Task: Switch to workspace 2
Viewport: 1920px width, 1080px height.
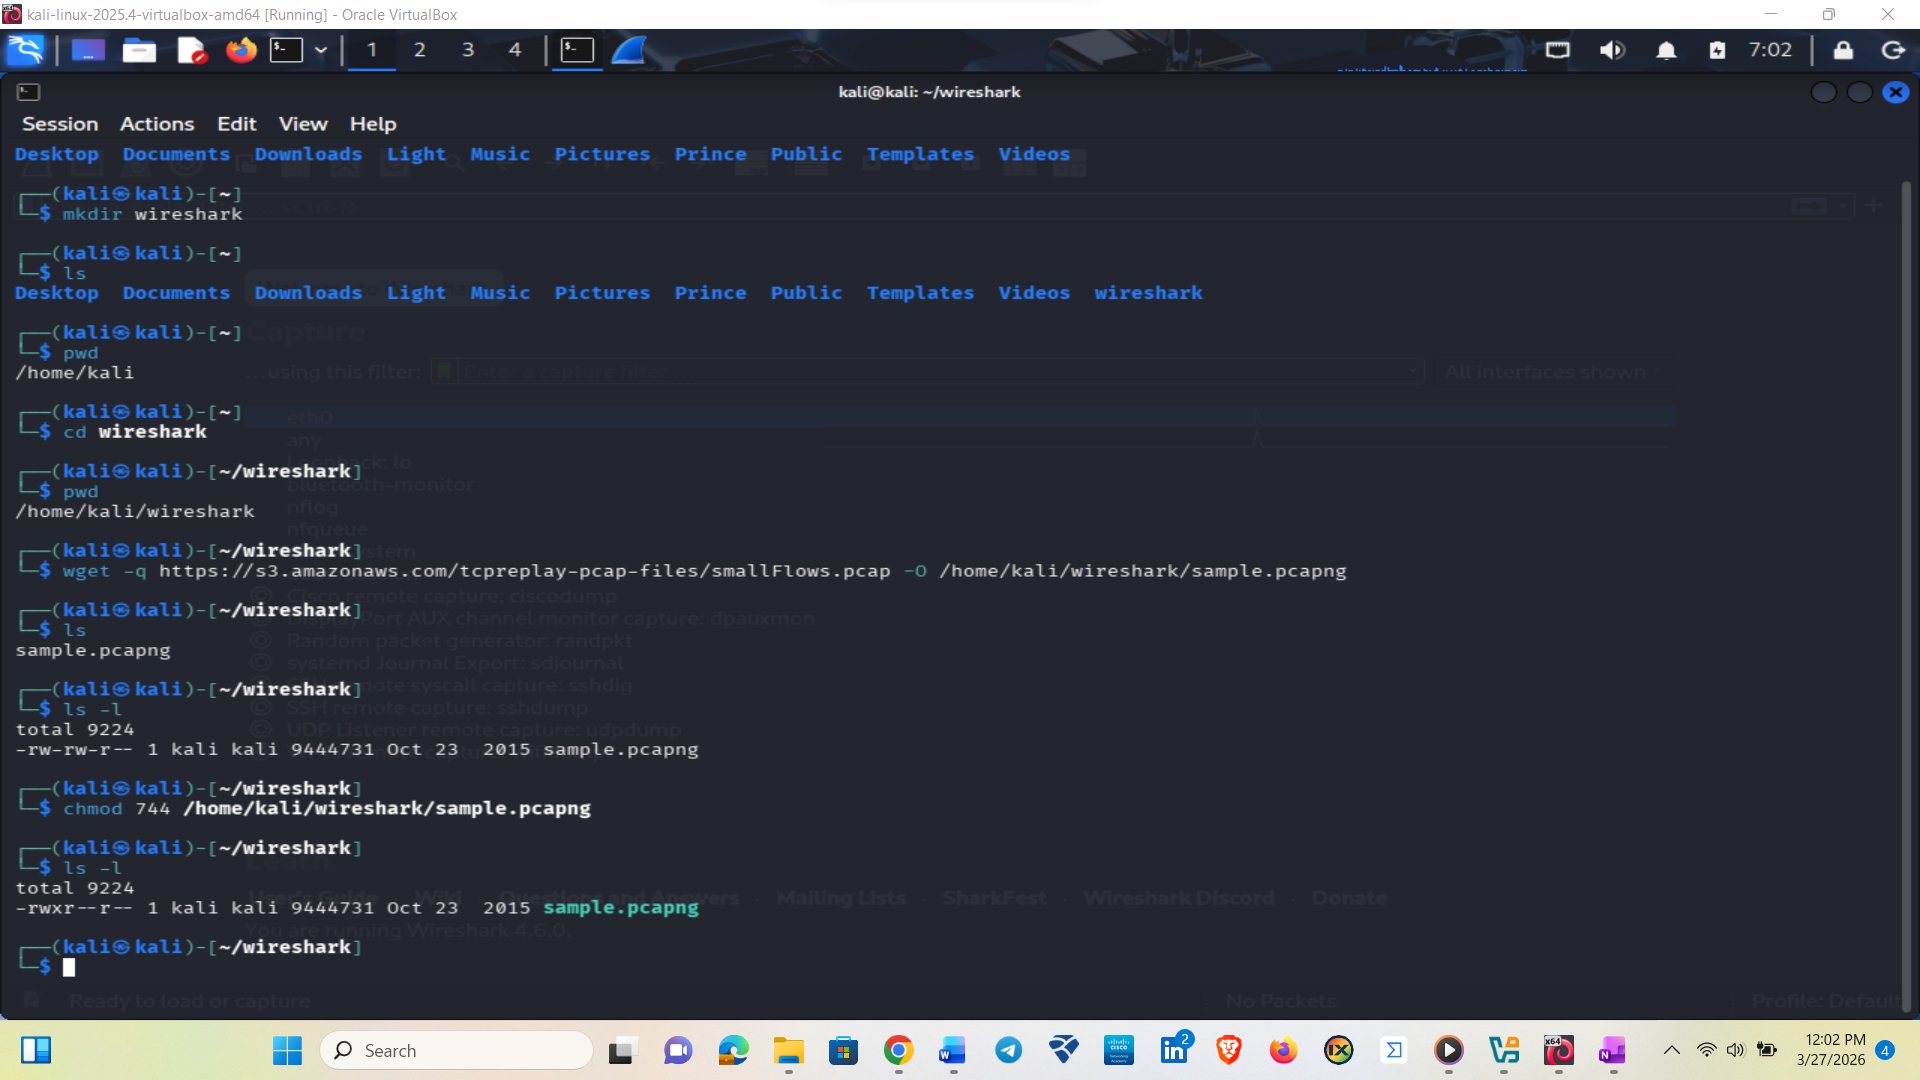Action: 419,50
